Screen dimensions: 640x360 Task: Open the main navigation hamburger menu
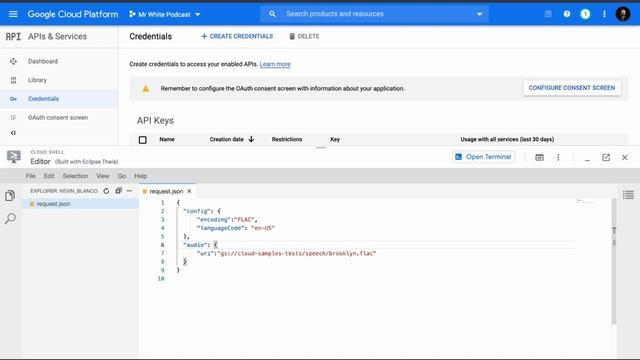13,14
